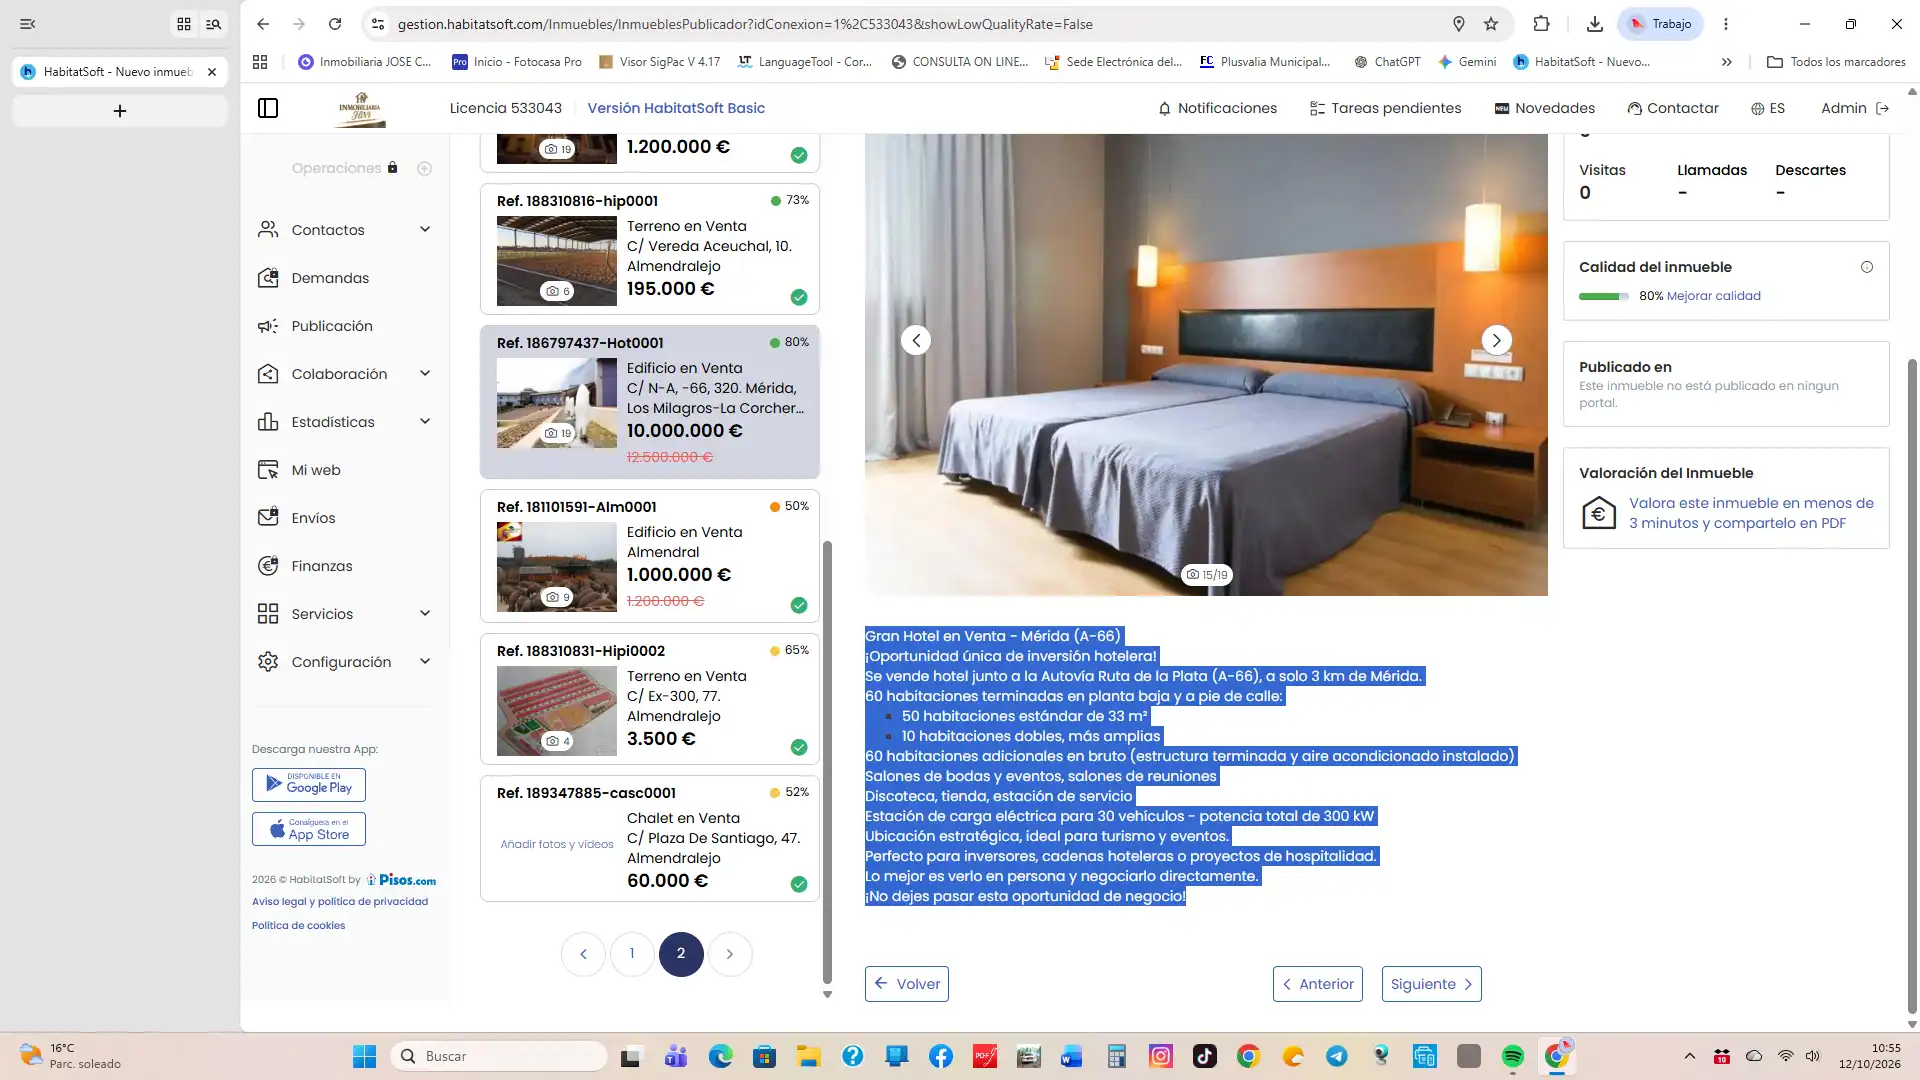Expand Estadísticas menu
Screen dimensions: 1920x1080
point(345,422)
